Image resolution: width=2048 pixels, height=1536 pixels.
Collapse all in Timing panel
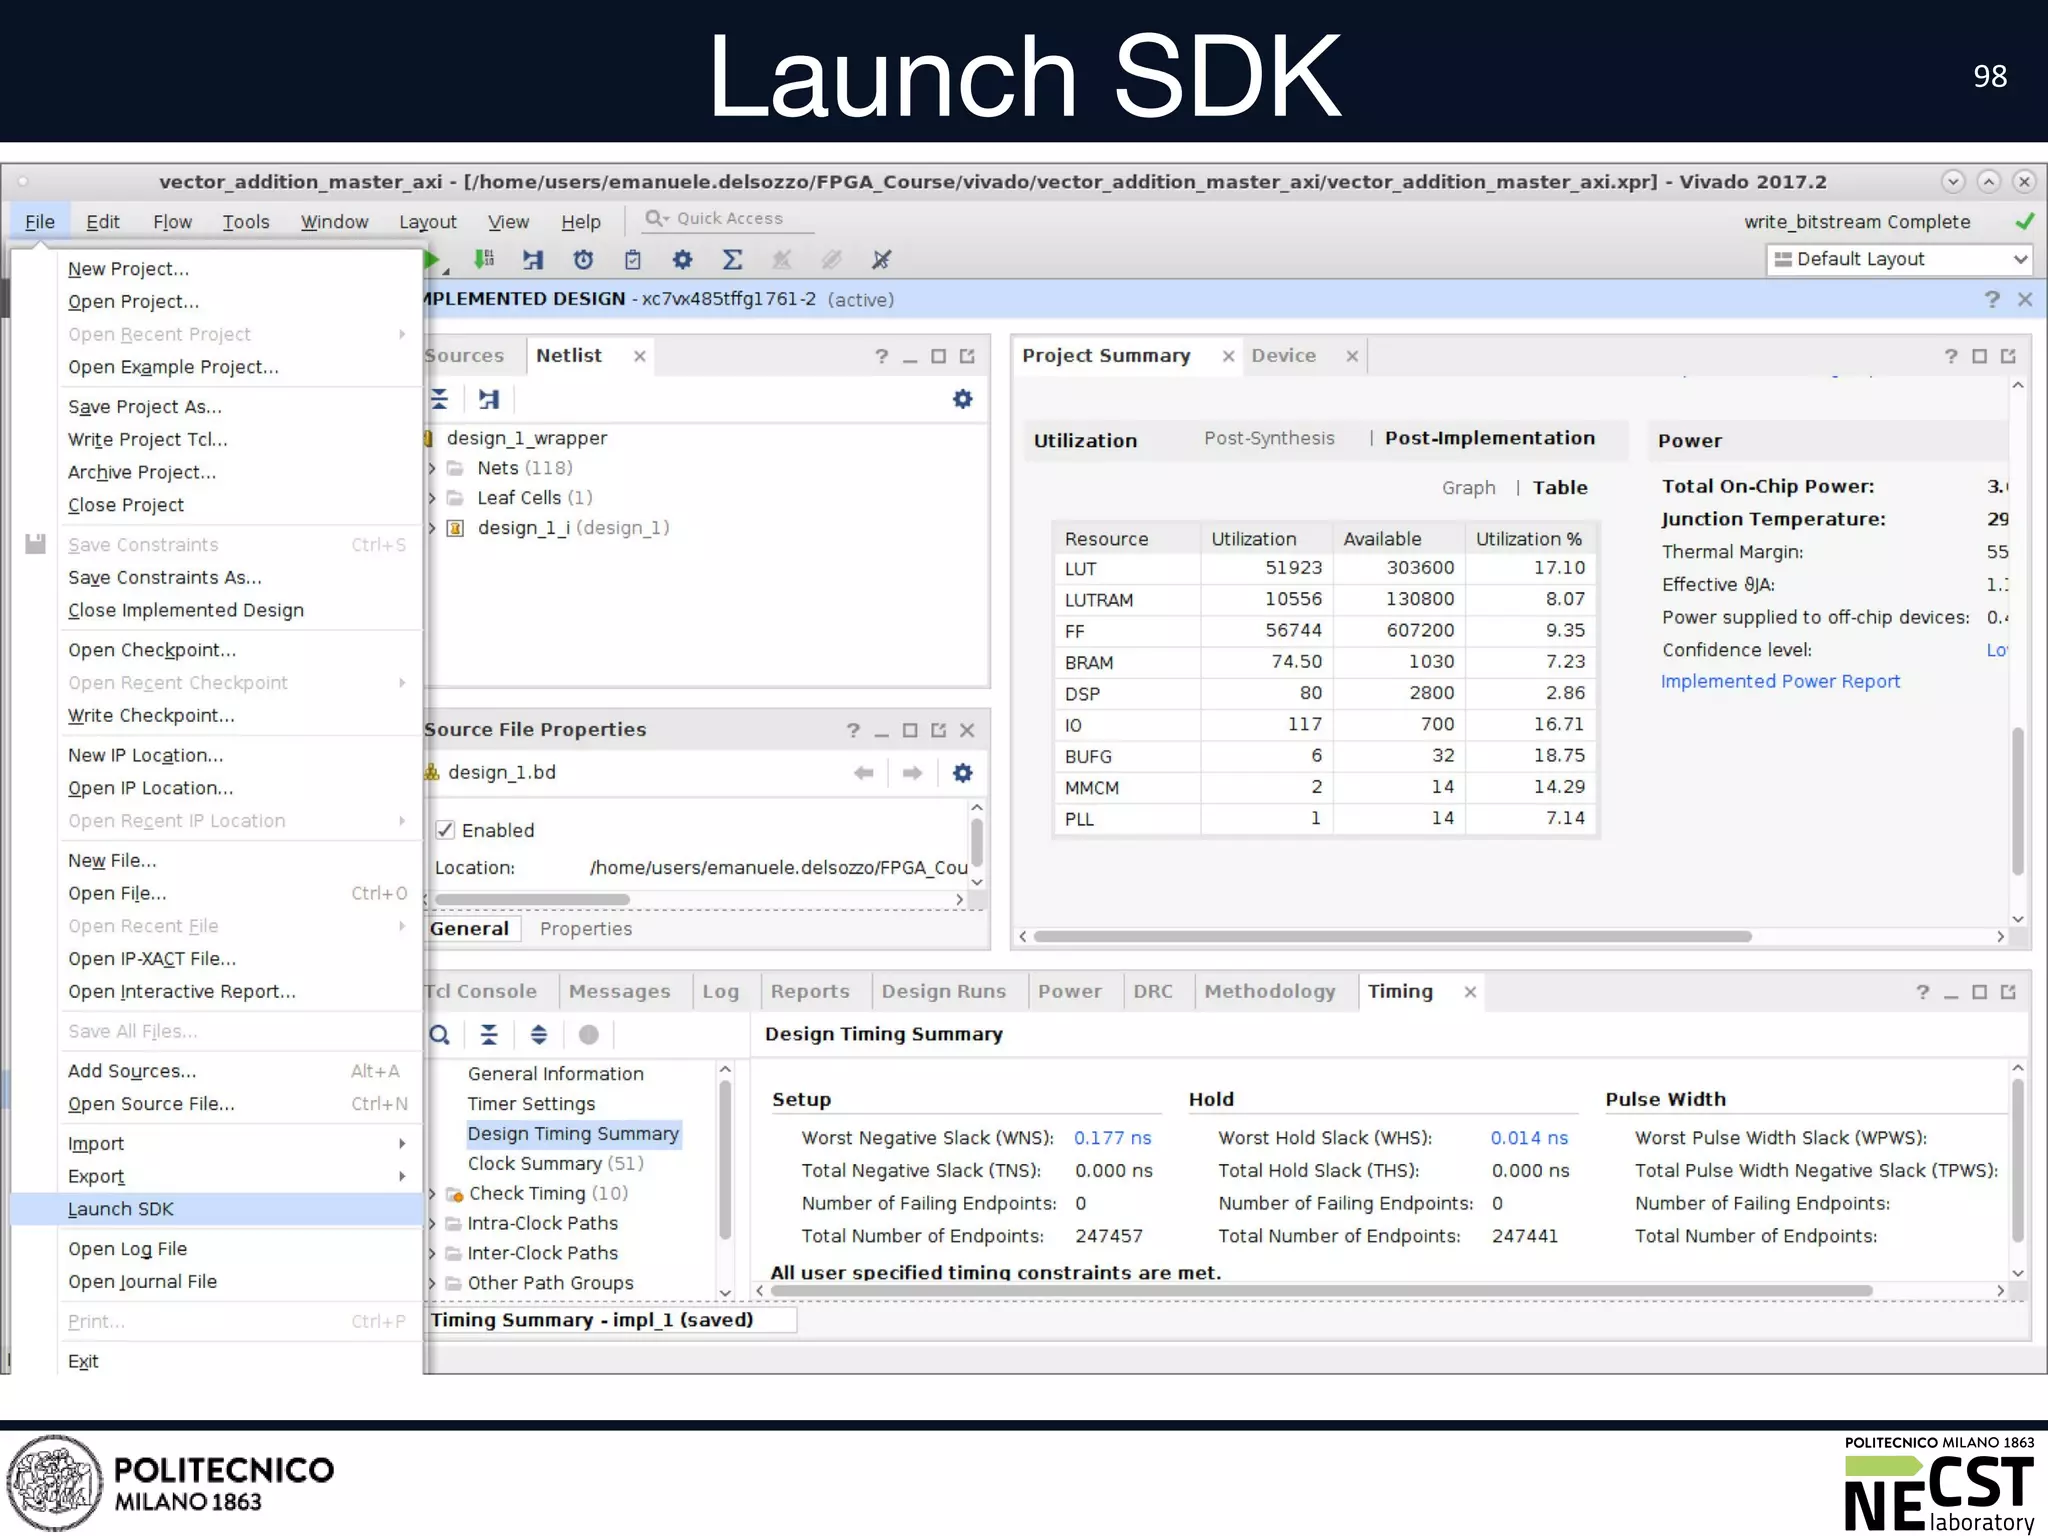489,1035
